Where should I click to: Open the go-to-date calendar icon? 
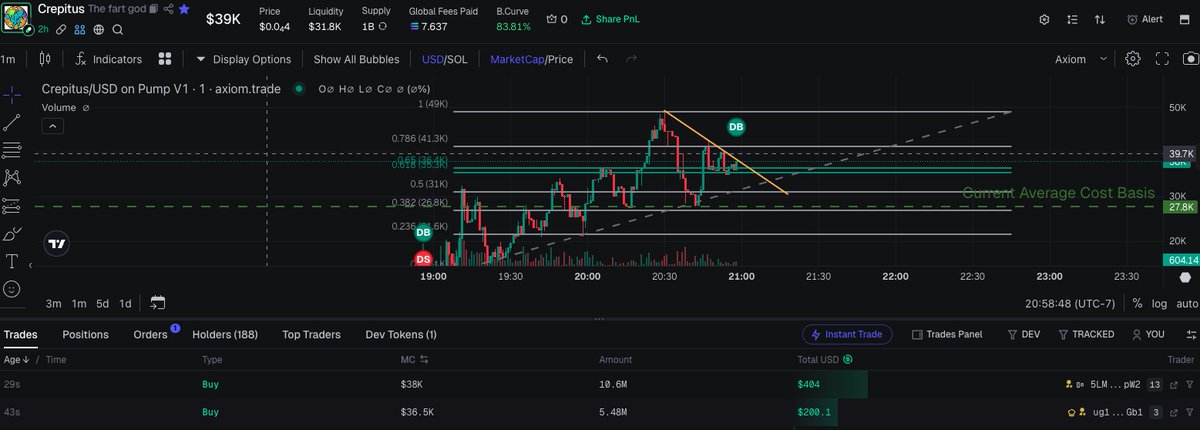tap(157, 303)
